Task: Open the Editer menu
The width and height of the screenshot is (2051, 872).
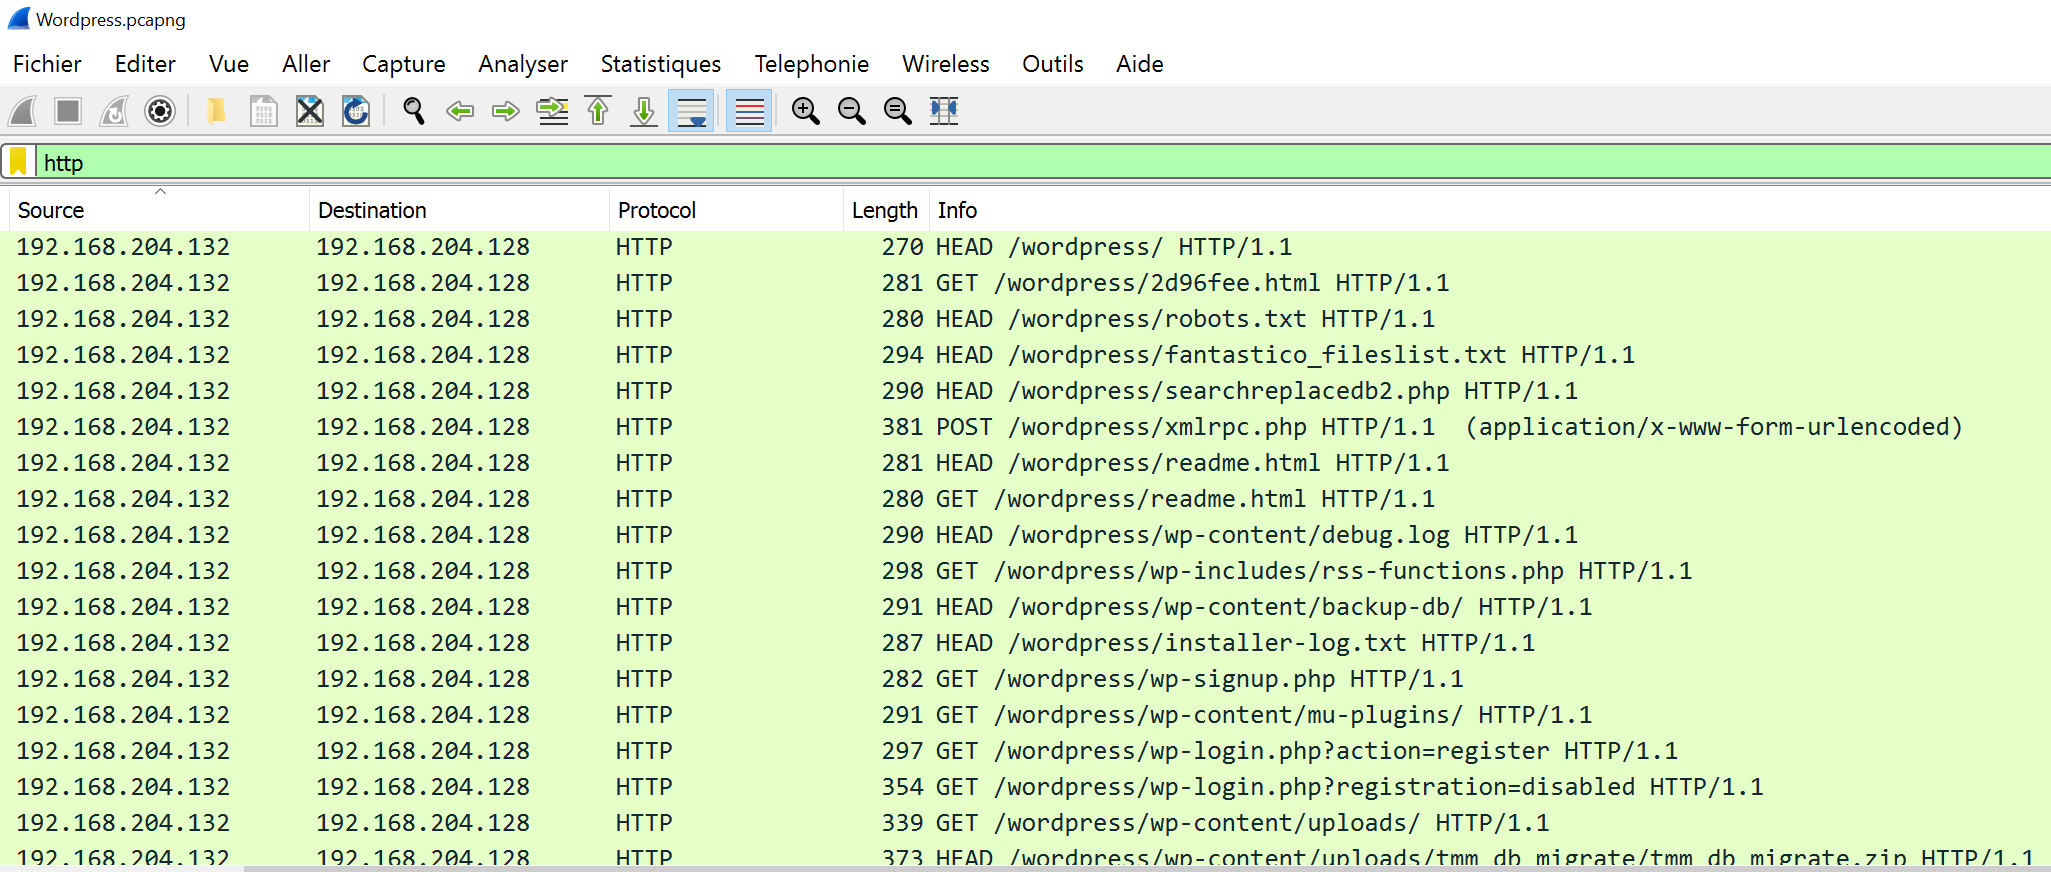Action: pos(145,64)
